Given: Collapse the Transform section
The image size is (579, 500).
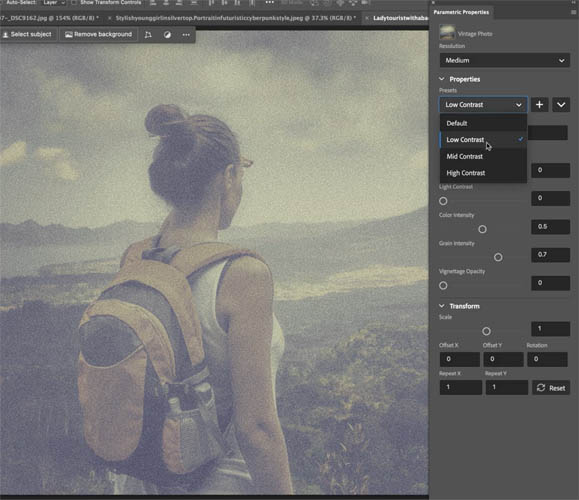Looking at the screenshot, I should pyautogui.click(x=442, y=306).
